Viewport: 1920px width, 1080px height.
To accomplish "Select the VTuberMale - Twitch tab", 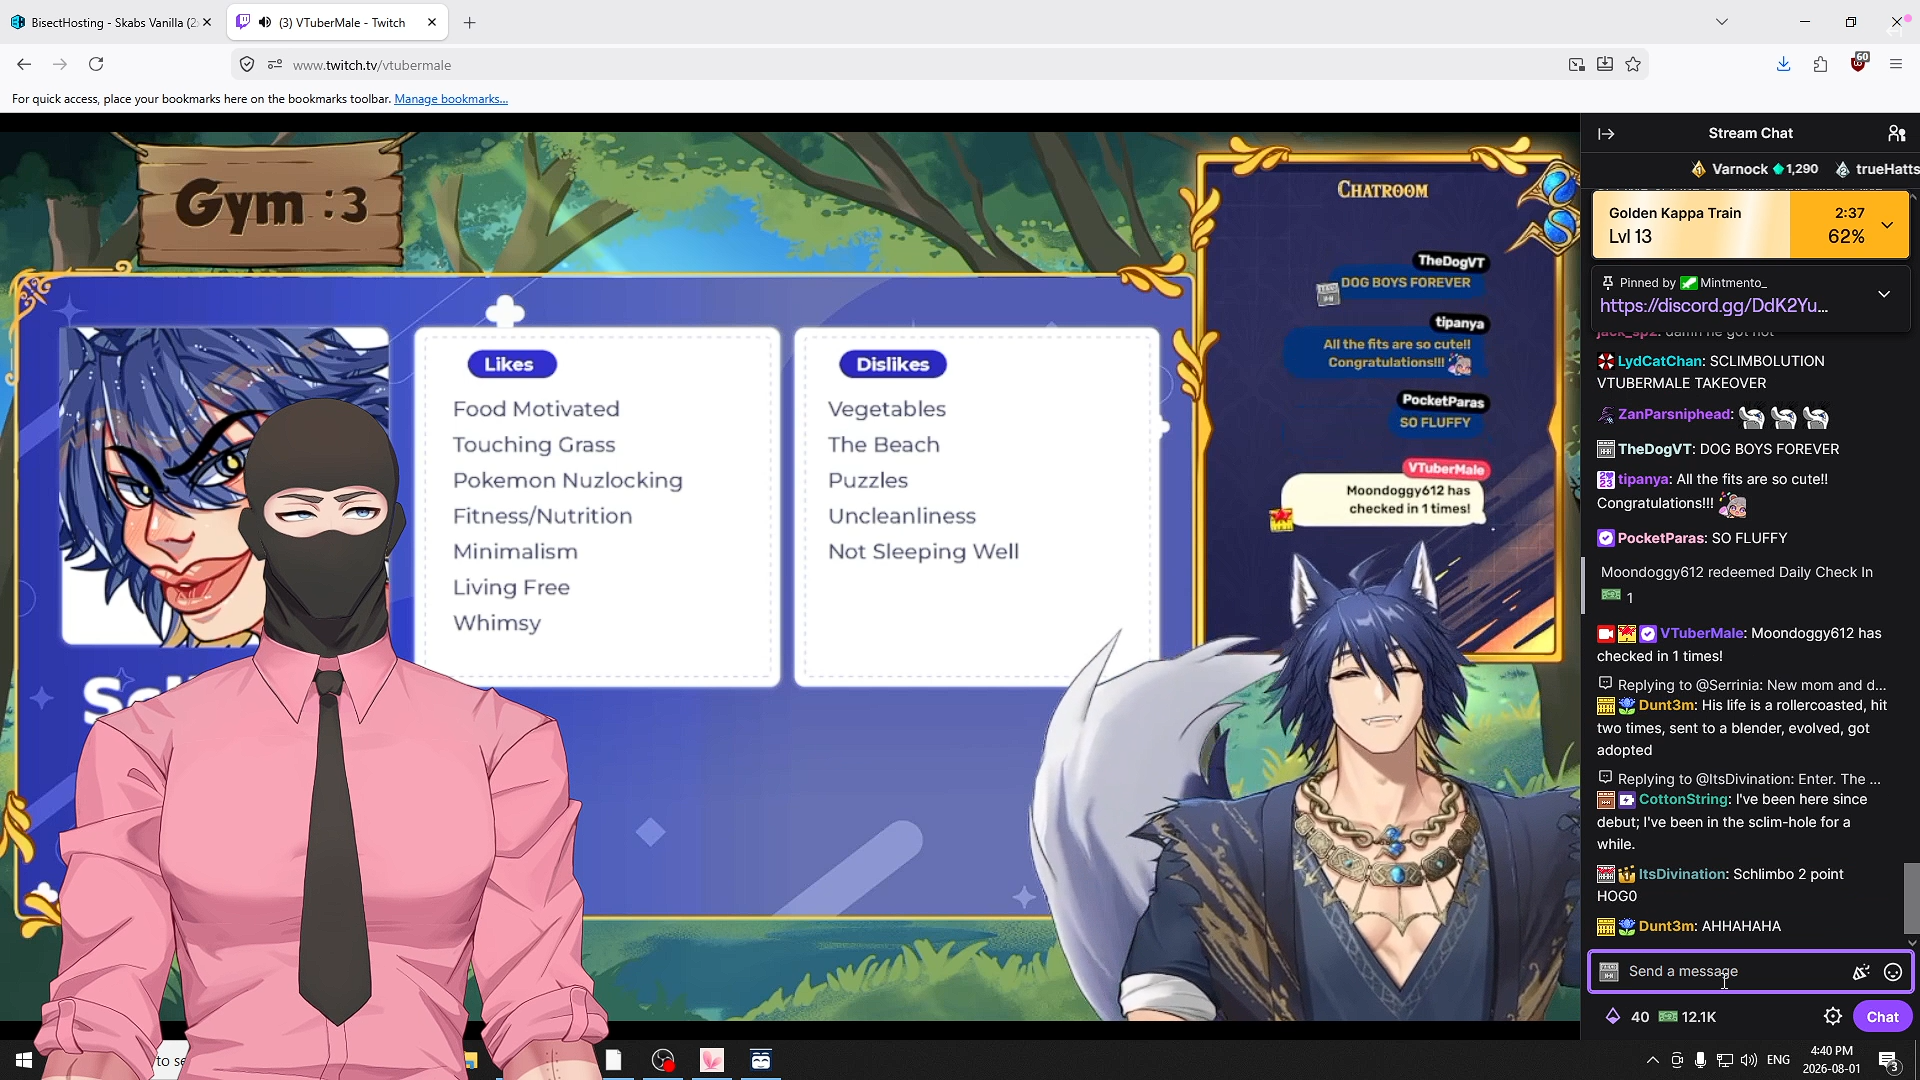I will point(338,22).
